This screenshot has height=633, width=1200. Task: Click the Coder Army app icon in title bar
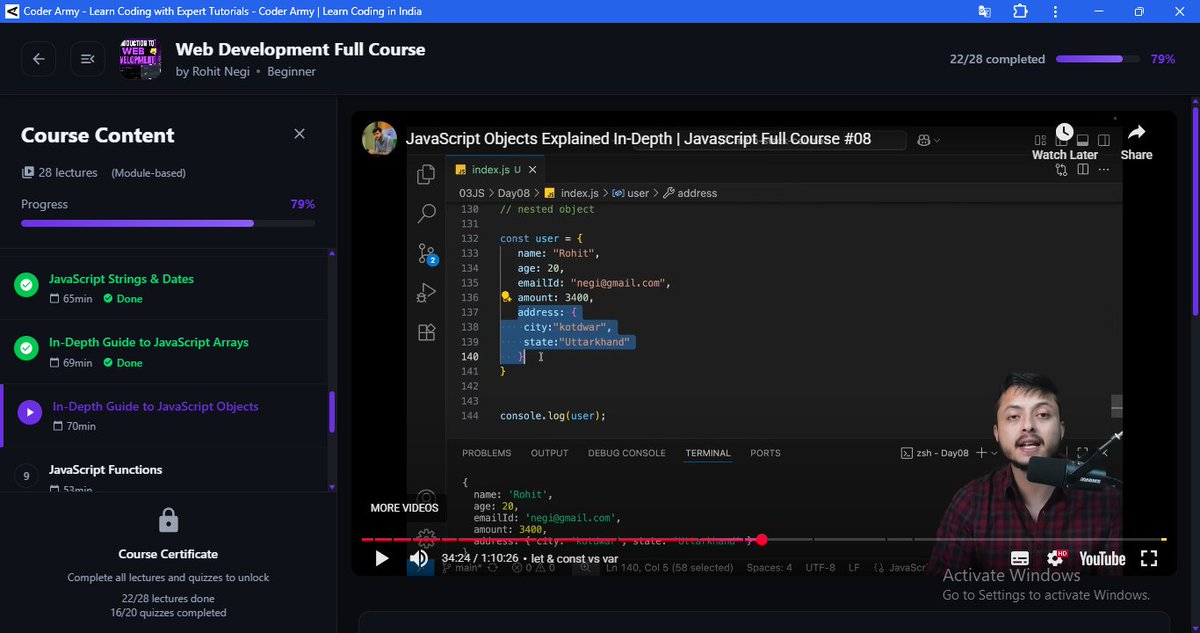pyautogui.click(x=14, y=11)
